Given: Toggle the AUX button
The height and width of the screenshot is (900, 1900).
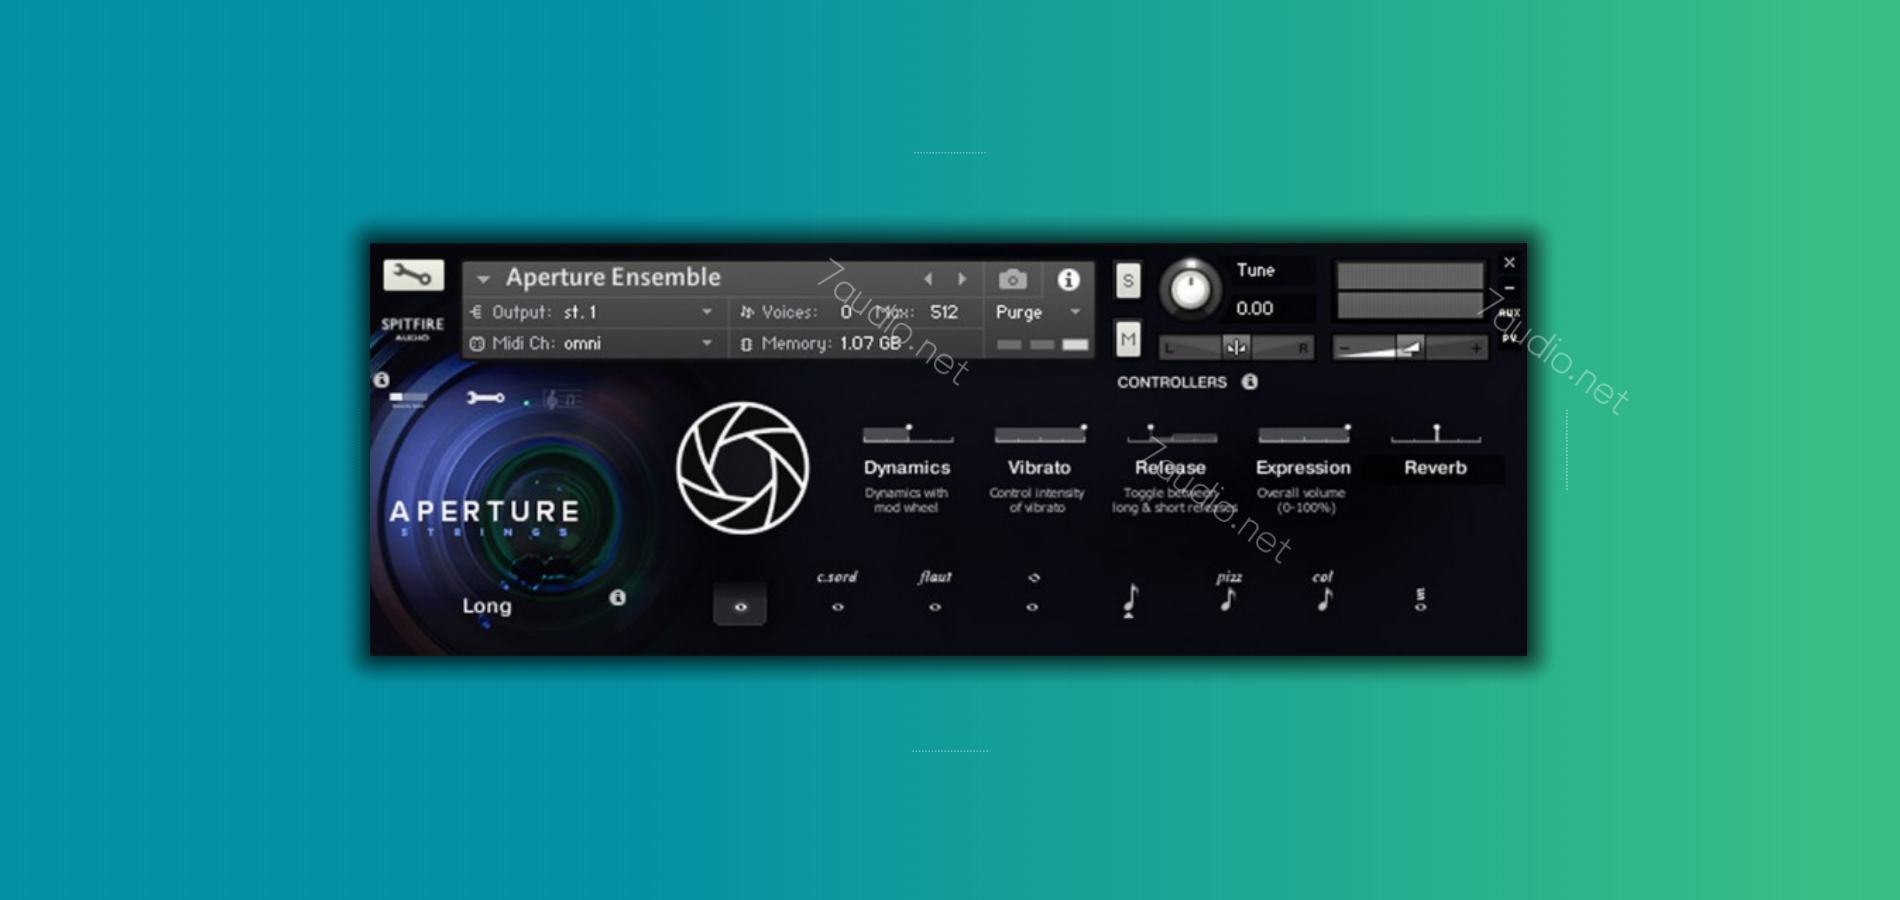Looking at the screenshot, I should point(1509,313).
